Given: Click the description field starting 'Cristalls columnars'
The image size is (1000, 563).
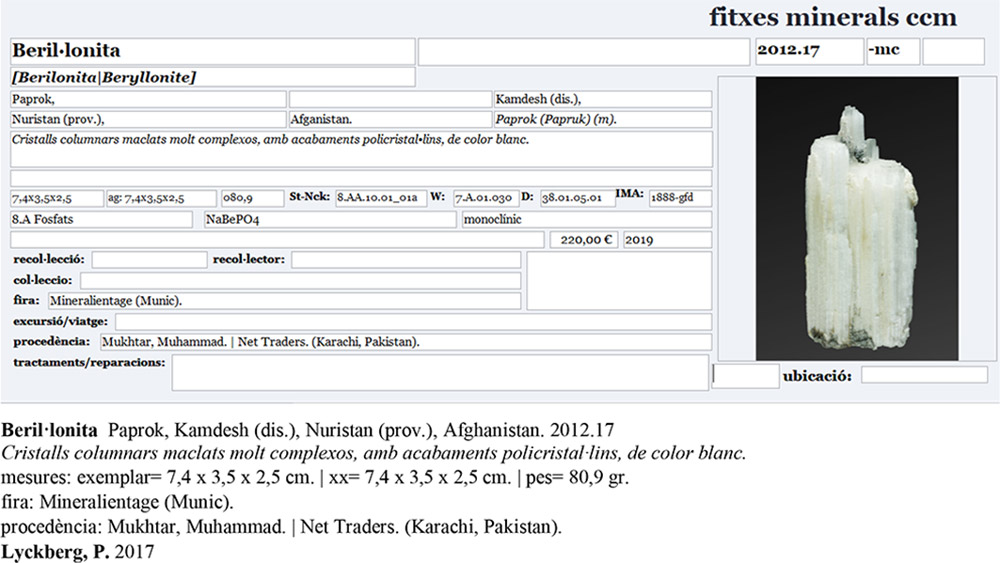Looking at the screenshot, I should coord(361,149).
